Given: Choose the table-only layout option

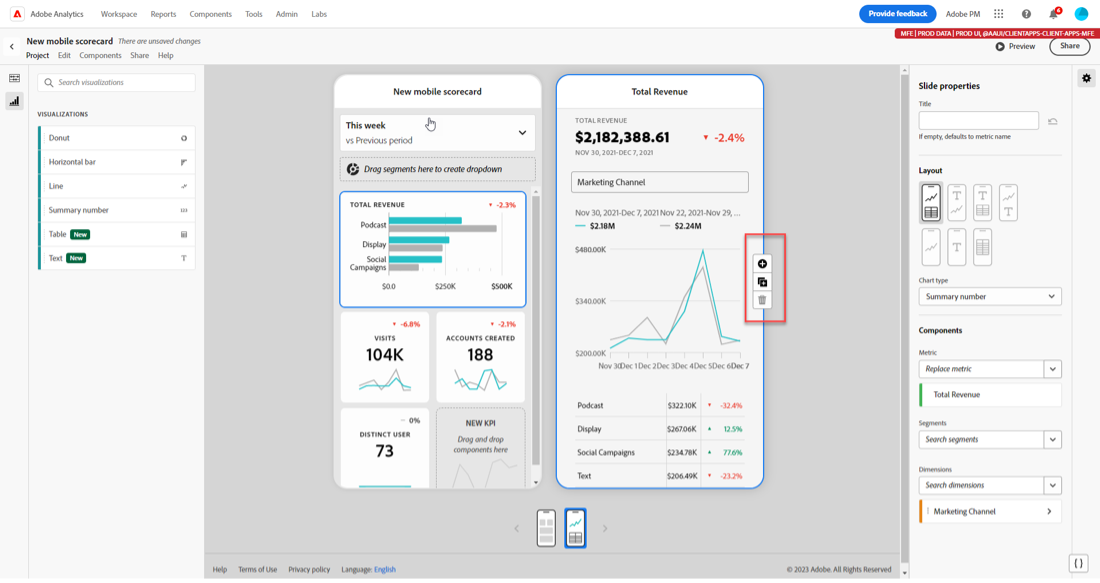Looking at the screenshot, I should [983, 247].
